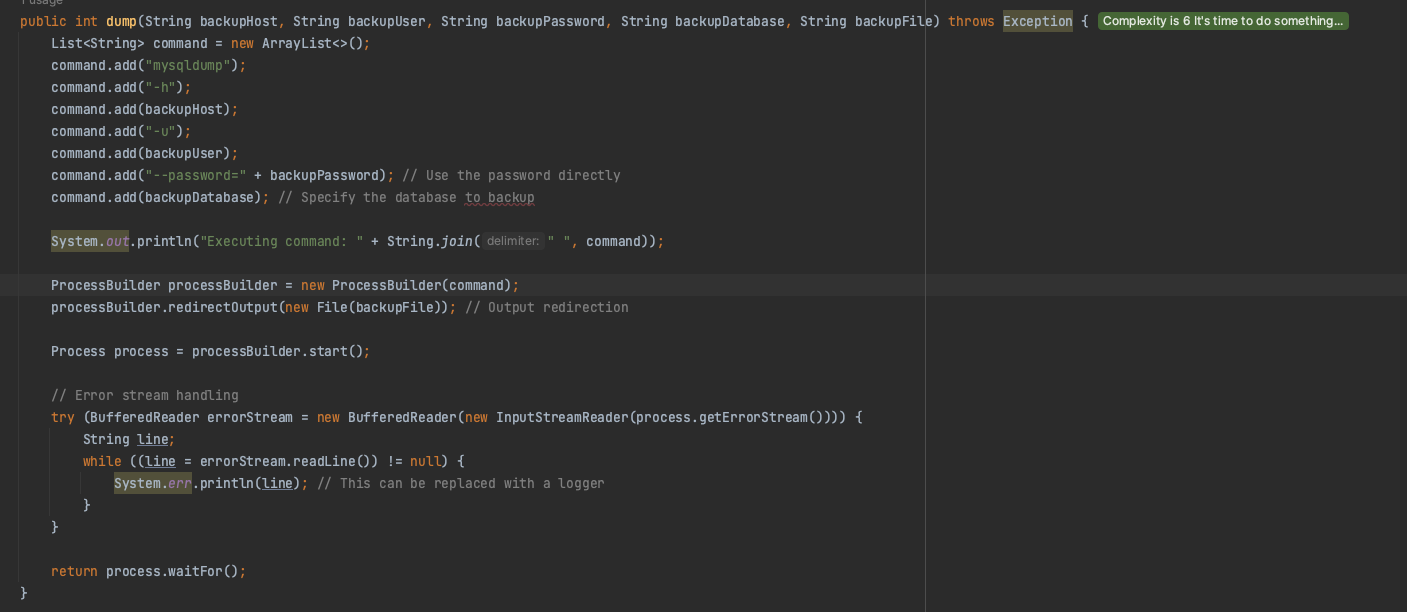Click "System.out" in the println statement

[90, 241]
